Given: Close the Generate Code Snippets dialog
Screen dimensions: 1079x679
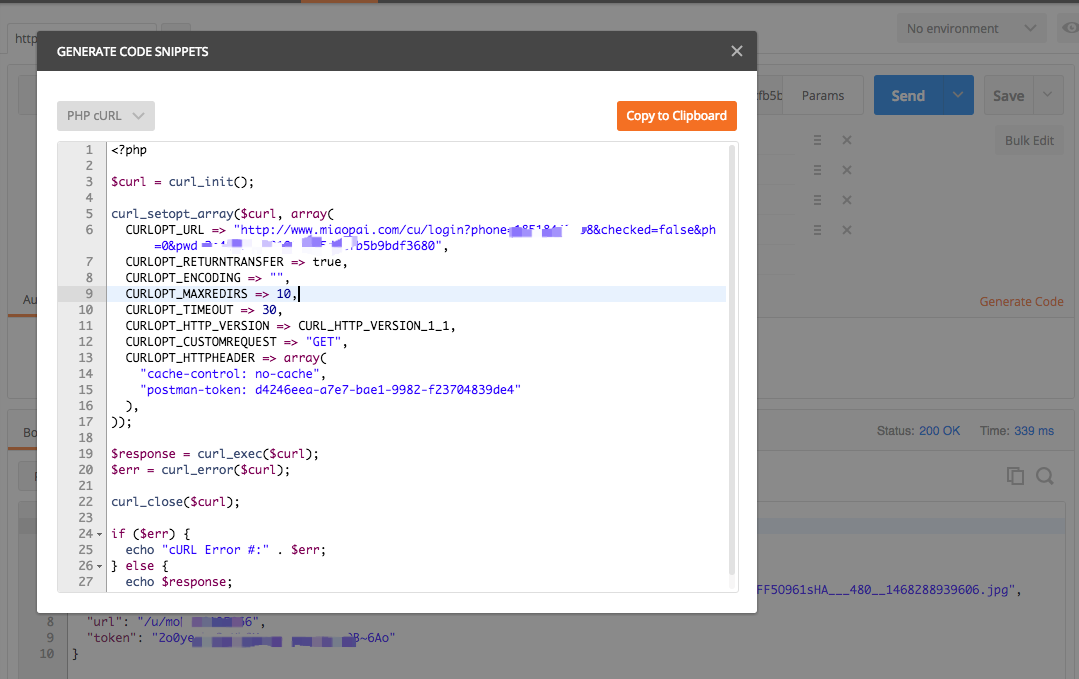Looking at the screenshot, I should (736, 51).
